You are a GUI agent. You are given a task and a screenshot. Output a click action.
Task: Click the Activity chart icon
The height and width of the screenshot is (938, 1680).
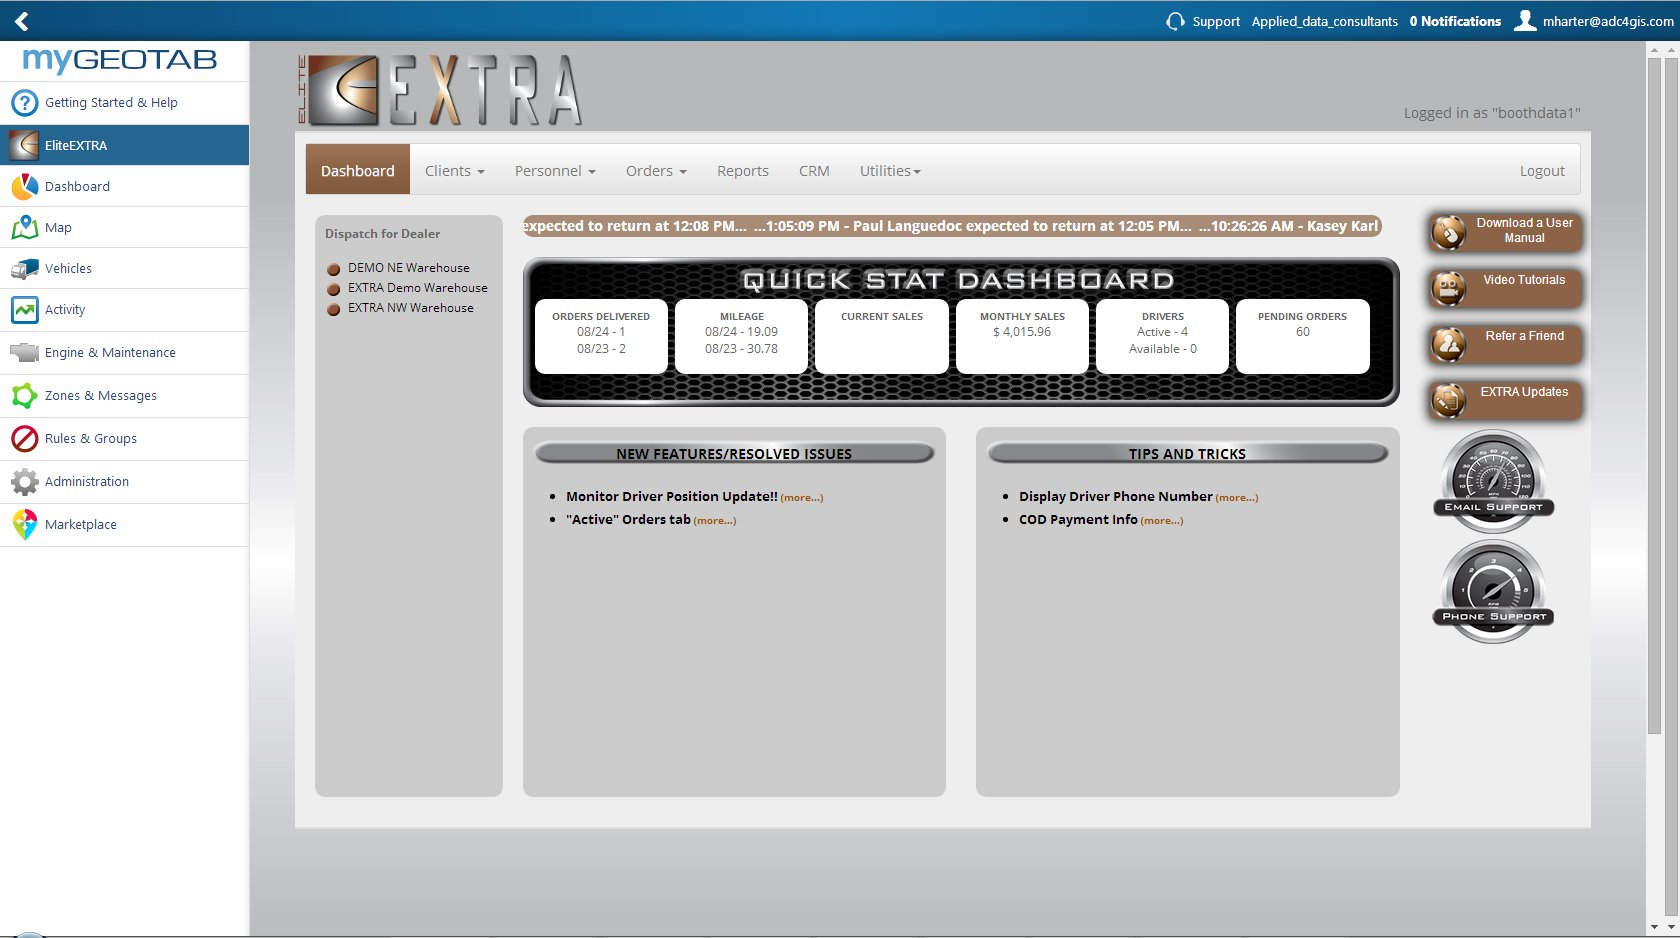24,310
